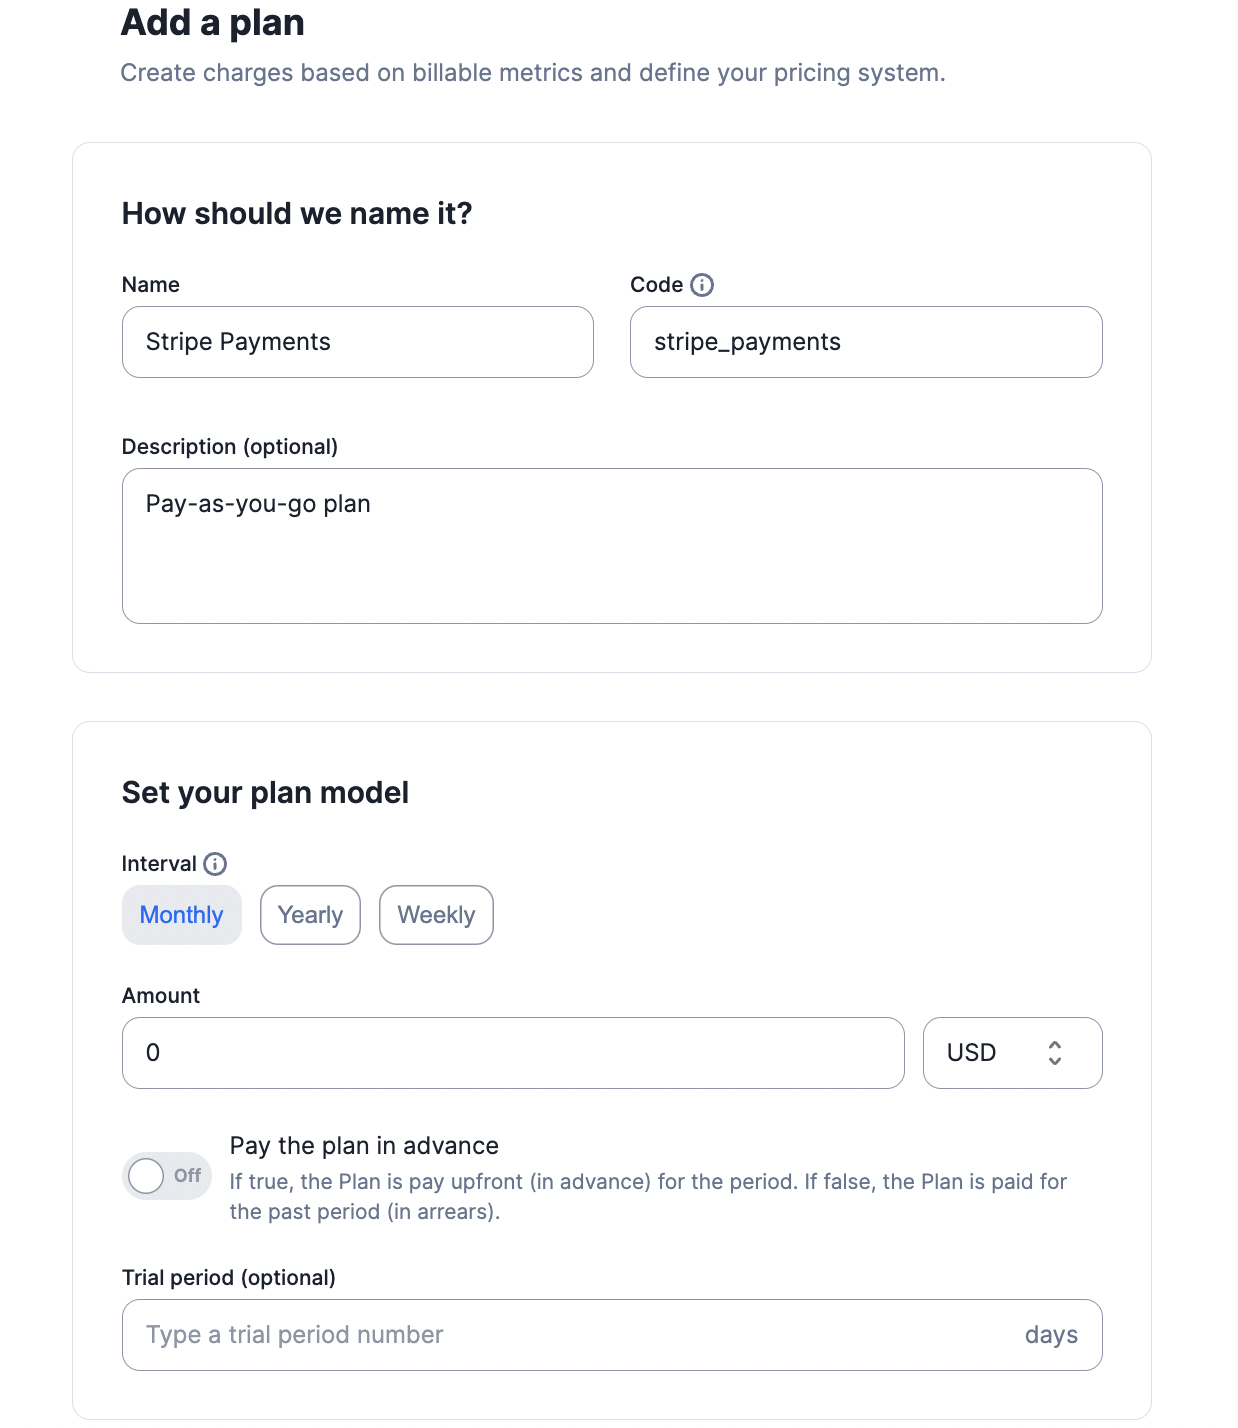Click the 'How should we name it?' heading
The height and width of the screenshot is (1428, 1238).
pos(297,214)
